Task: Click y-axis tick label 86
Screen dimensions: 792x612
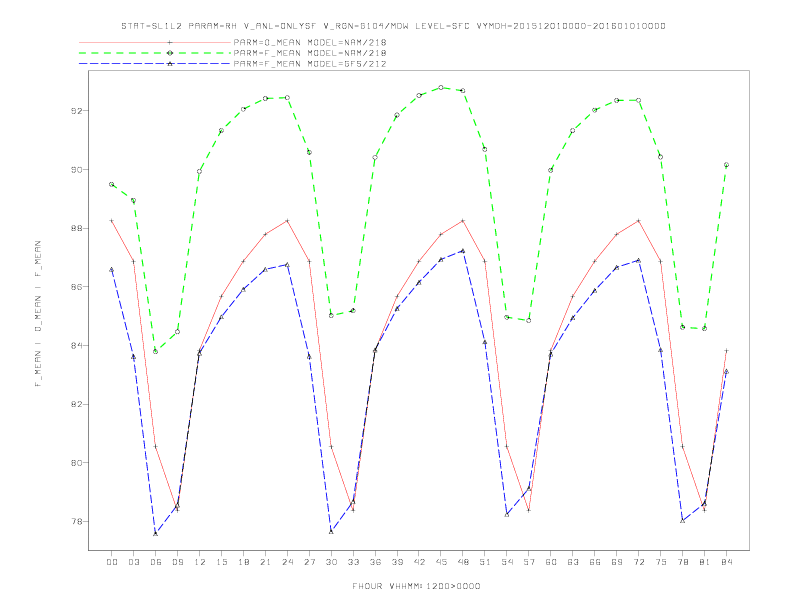Action: pyautogui.click(x=76, y=287)
